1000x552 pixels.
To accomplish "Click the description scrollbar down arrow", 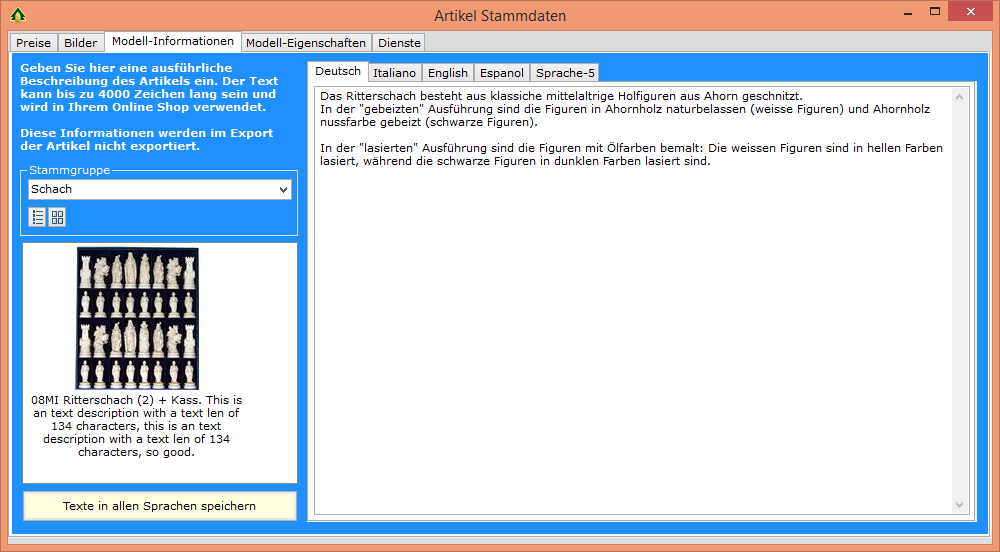I will tap(960, 505).
